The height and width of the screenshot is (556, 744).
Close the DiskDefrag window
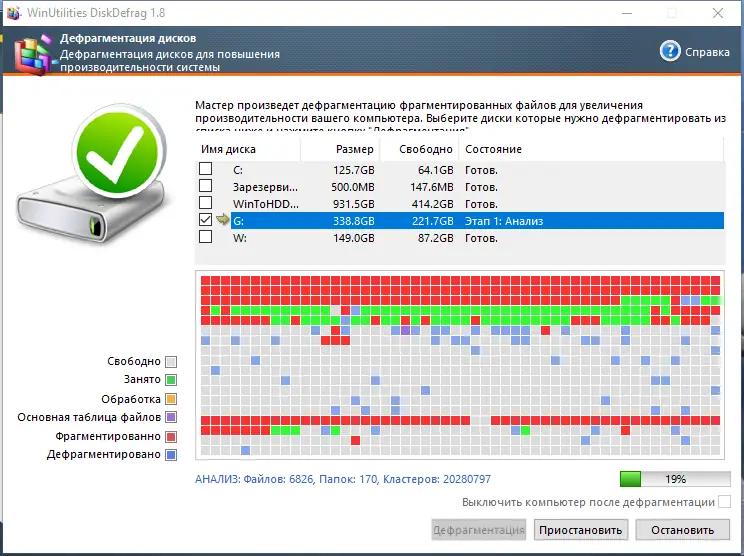[718, 13]
